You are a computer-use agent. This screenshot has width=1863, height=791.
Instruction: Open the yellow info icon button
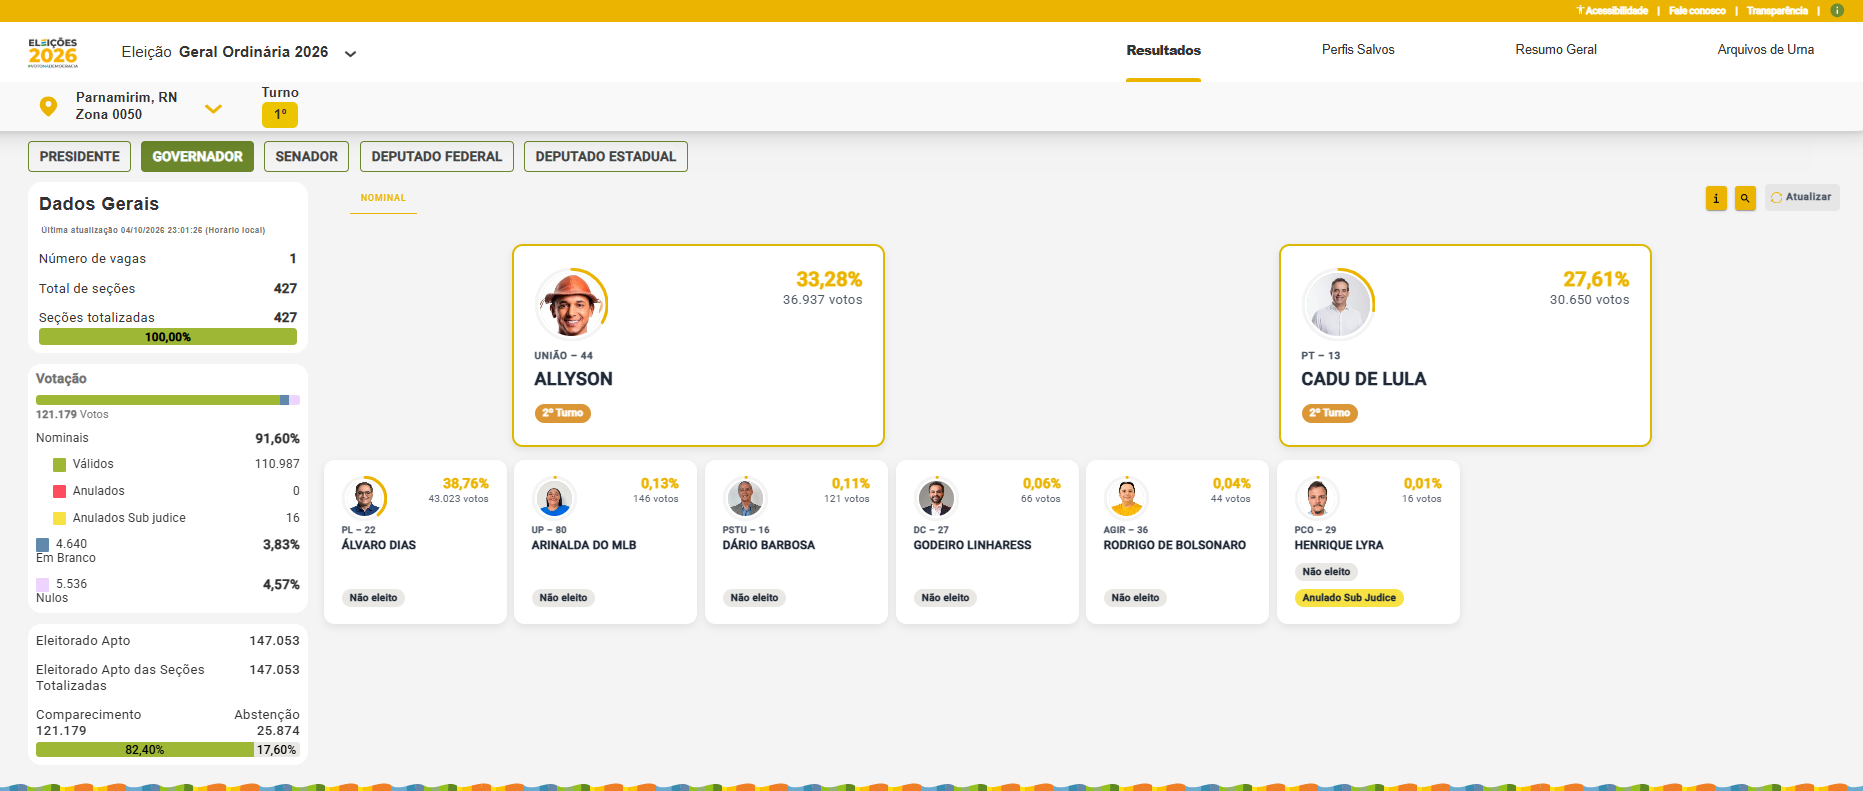[x=1716, y=198]
